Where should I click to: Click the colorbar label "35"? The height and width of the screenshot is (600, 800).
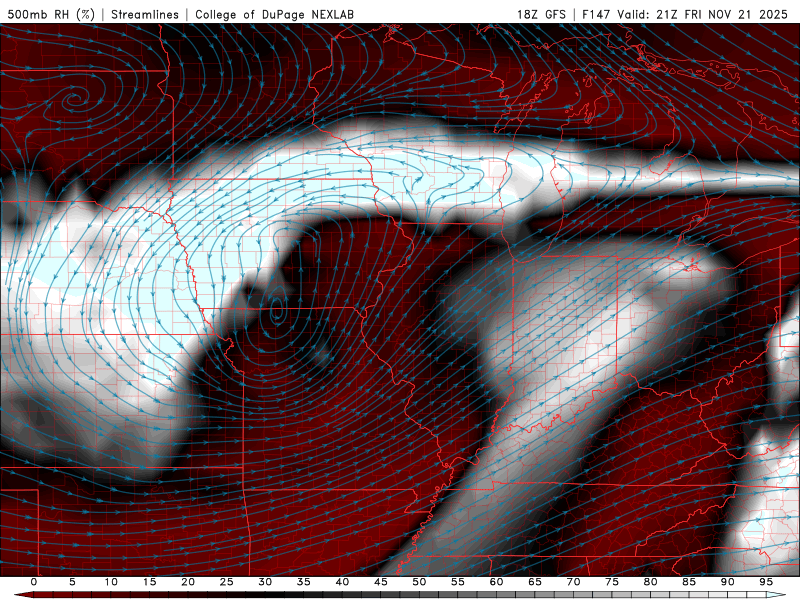click(x=304, y=582)
